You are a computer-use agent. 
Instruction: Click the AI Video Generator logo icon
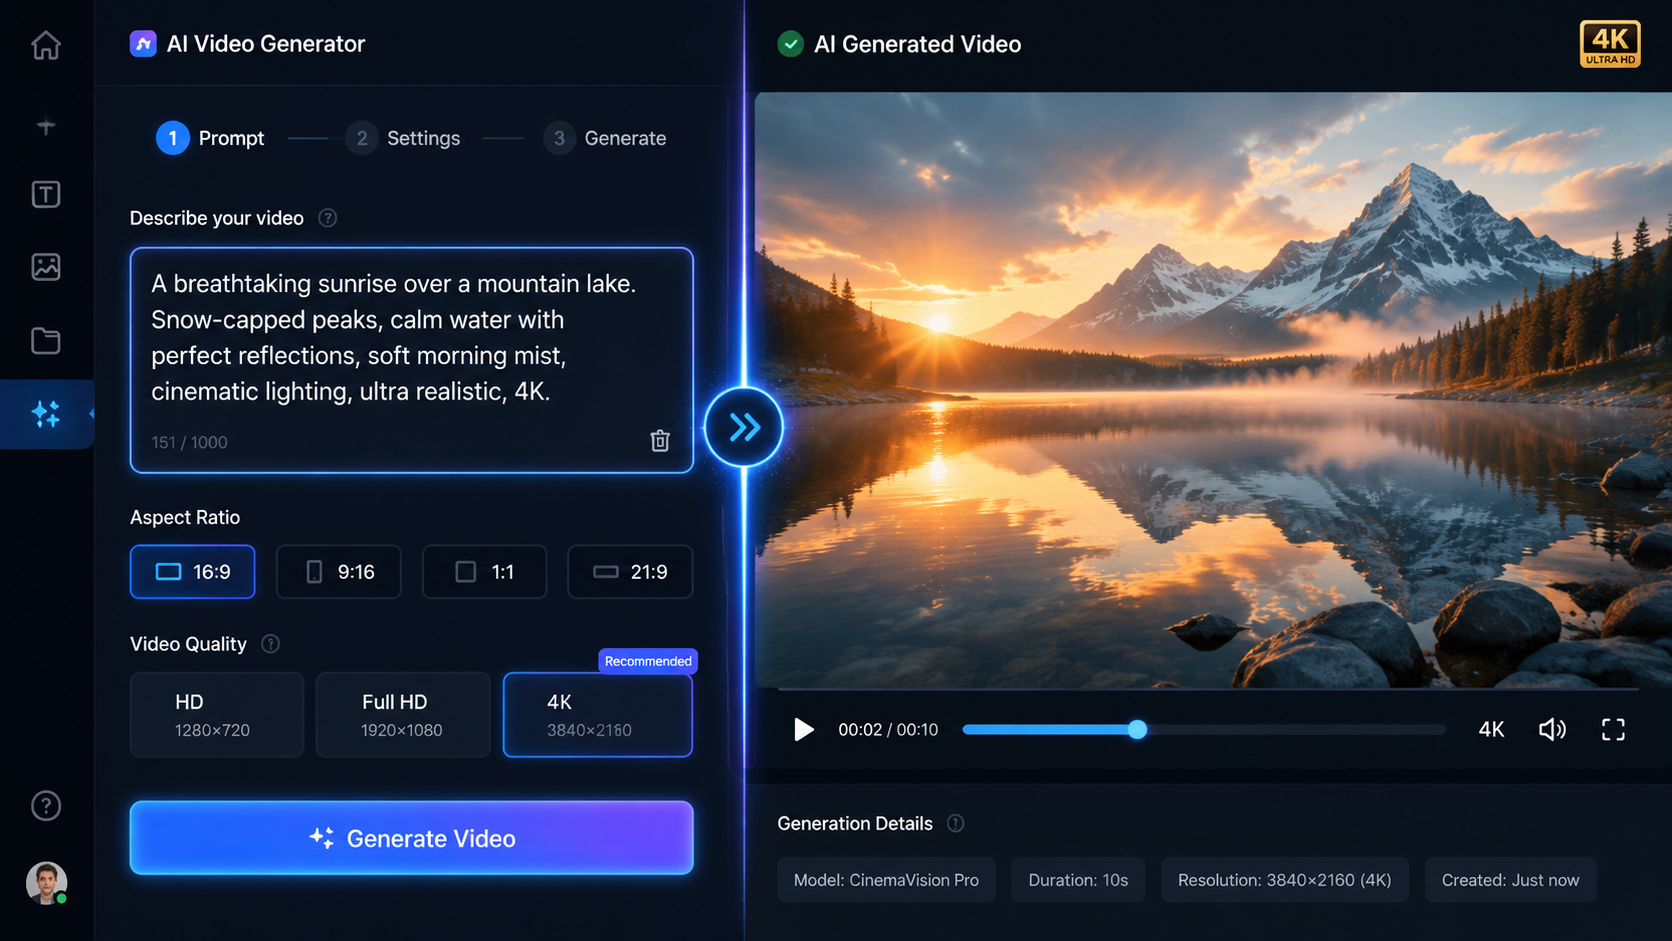click(x=143, y=44)
